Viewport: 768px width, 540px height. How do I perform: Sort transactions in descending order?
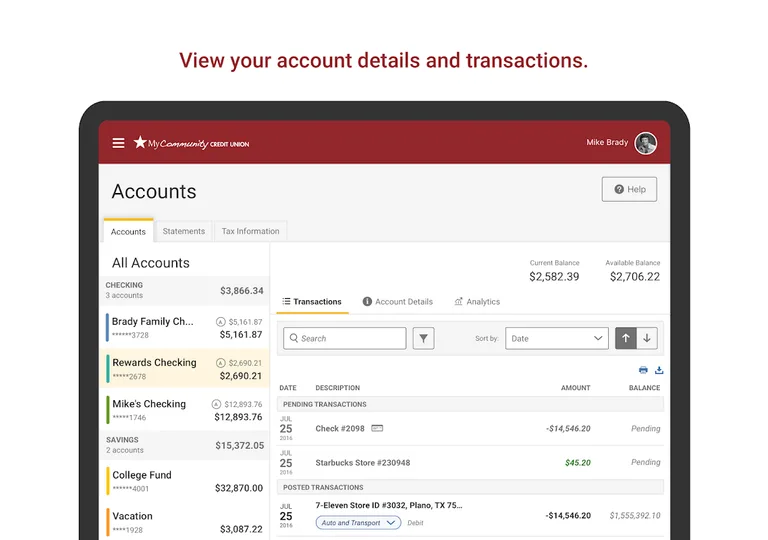(647, 338)
